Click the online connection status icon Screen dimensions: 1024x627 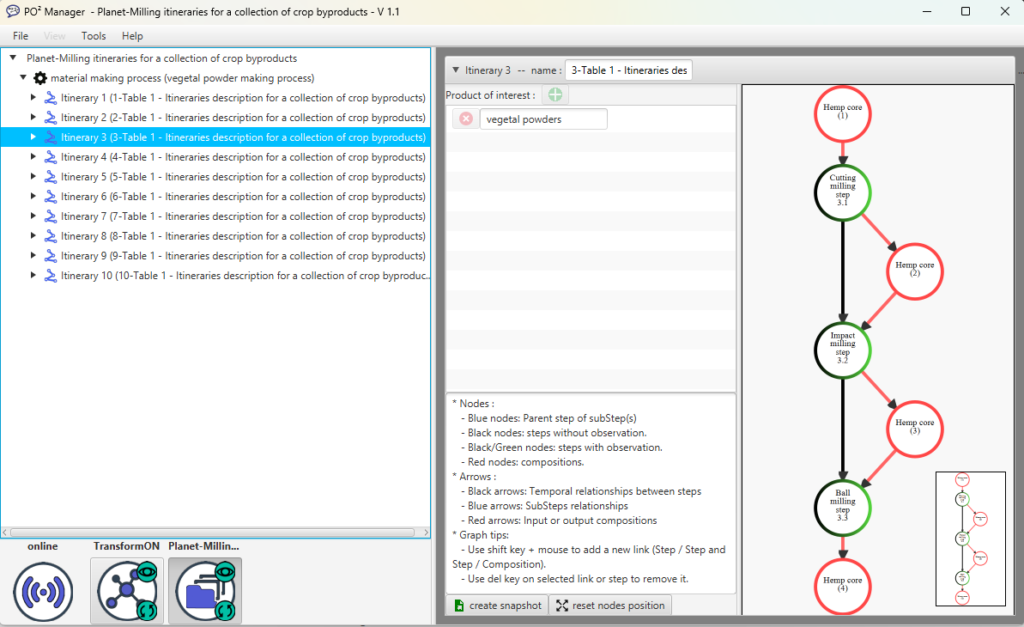[43, 591]
